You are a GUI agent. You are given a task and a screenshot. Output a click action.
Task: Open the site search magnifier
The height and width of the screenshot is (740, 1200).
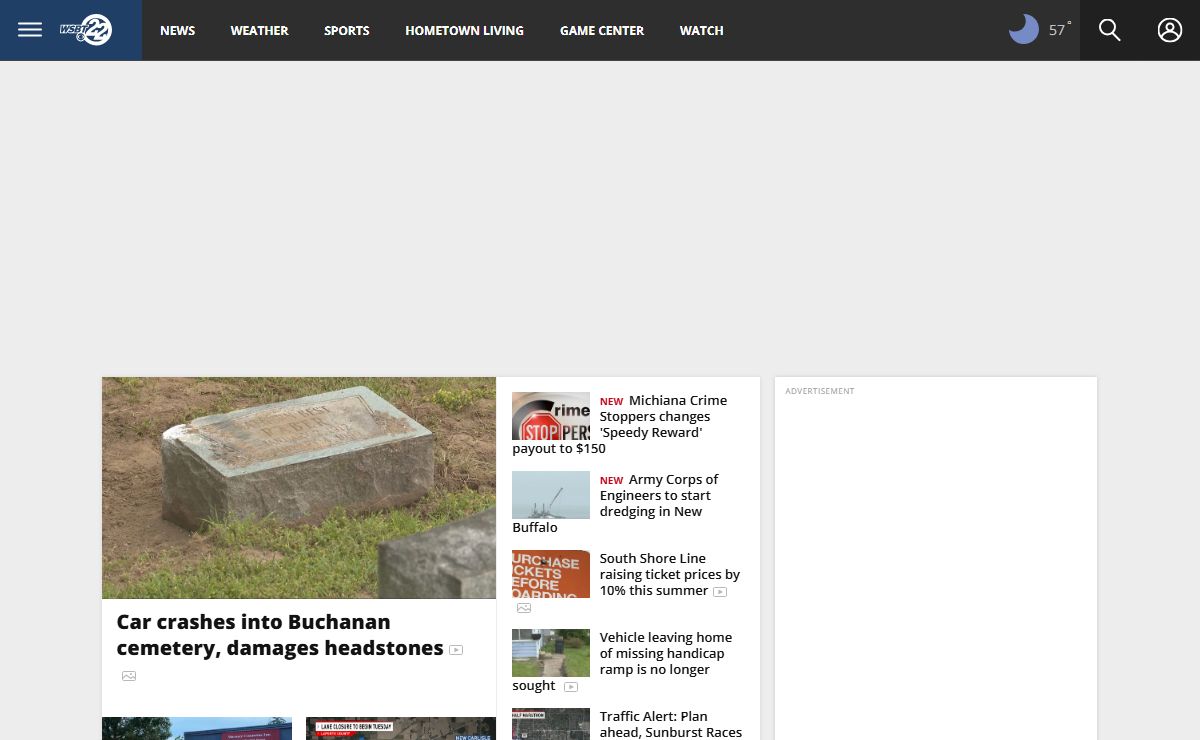[x=1110, y=30]
